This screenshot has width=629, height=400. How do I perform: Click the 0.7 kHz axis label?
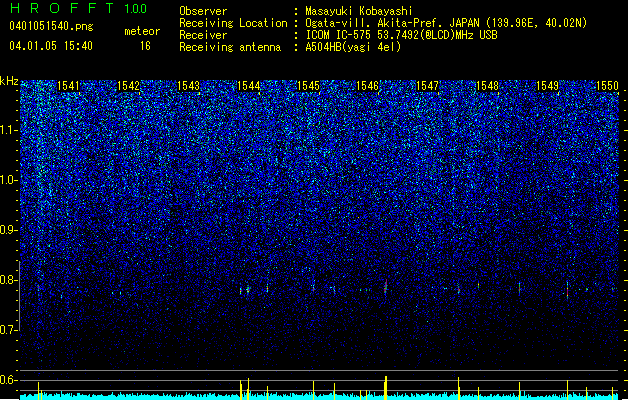coord(9,330)
